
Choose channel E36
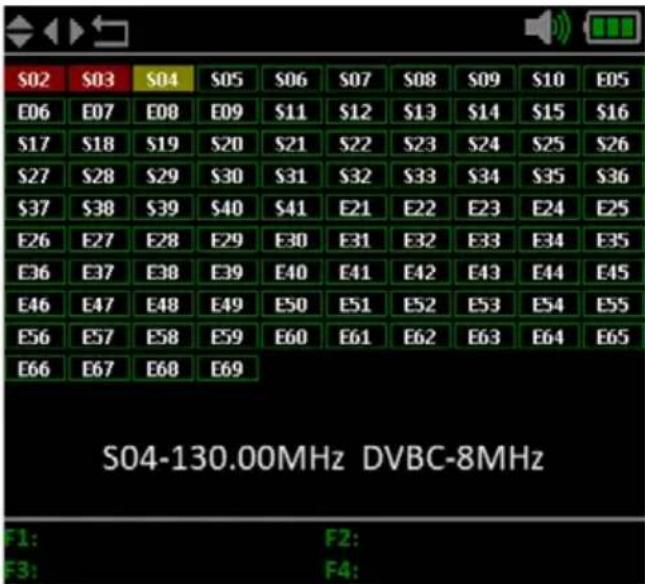(34, 272)
